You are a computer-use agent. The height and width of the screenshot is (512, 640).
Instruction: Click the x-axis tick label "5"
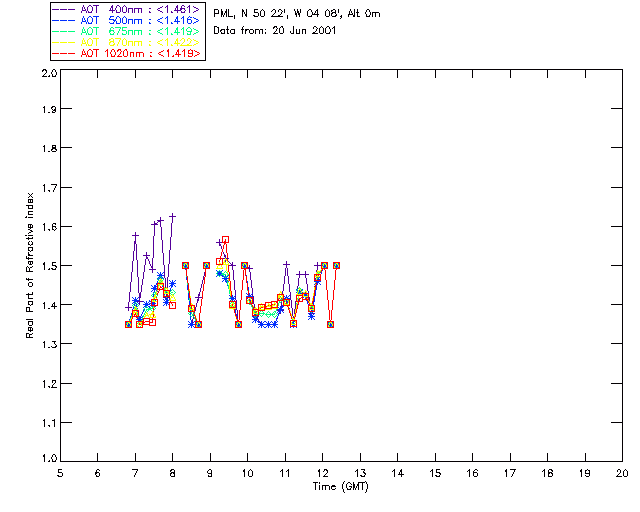click(60, 473)
